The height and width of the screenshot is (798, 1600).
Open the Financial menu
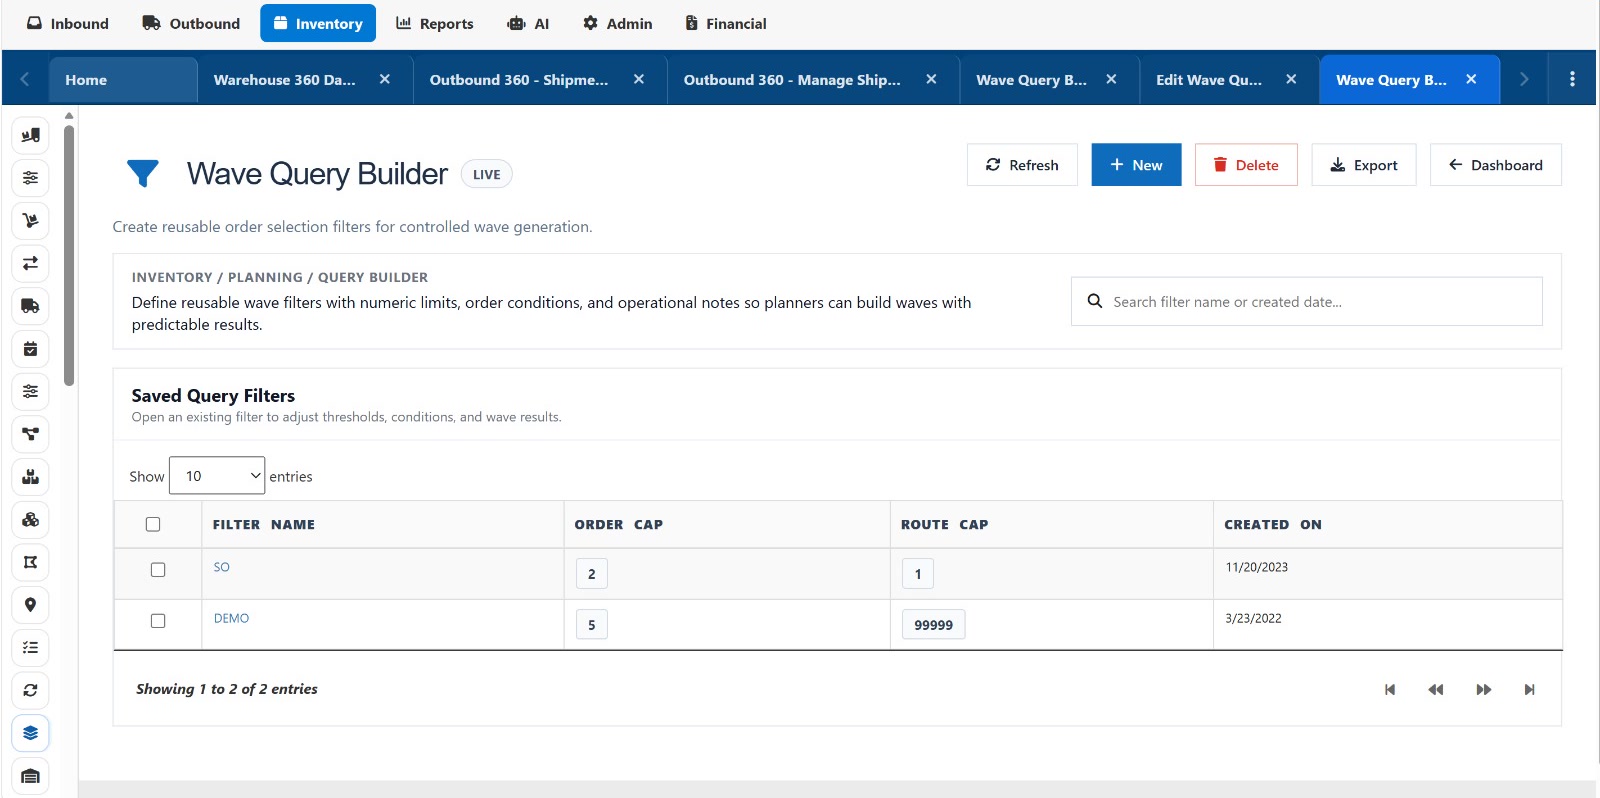click(726, 23)
